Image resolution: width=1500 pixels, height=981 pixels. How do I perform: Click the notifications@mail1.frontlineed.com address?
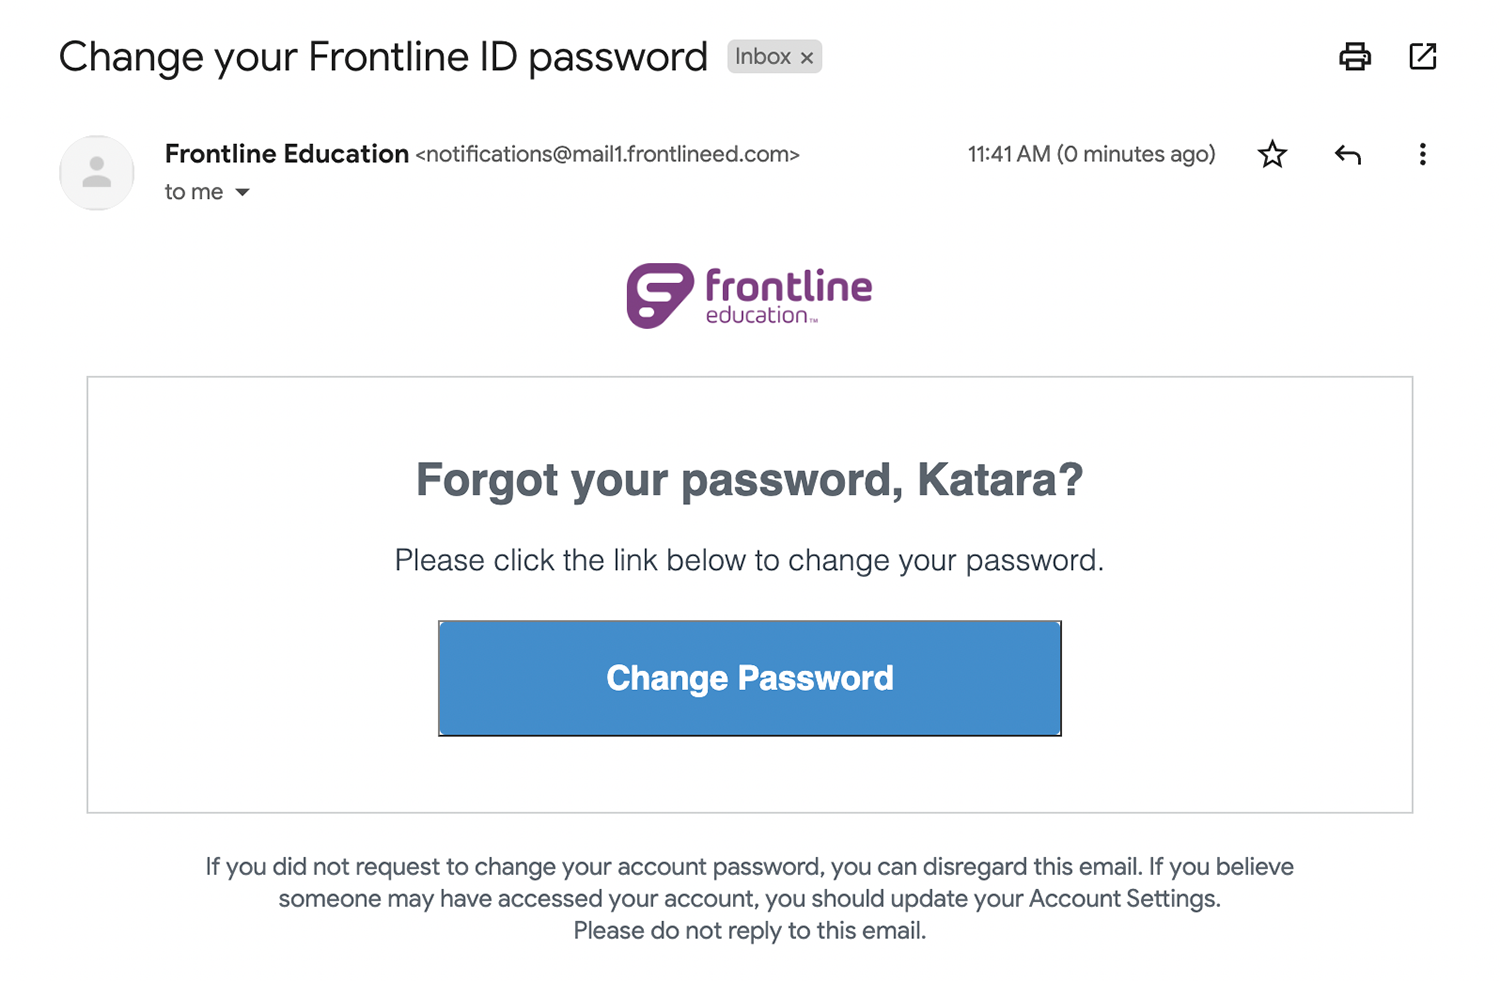pyautogui.click(x=607, y=154)
